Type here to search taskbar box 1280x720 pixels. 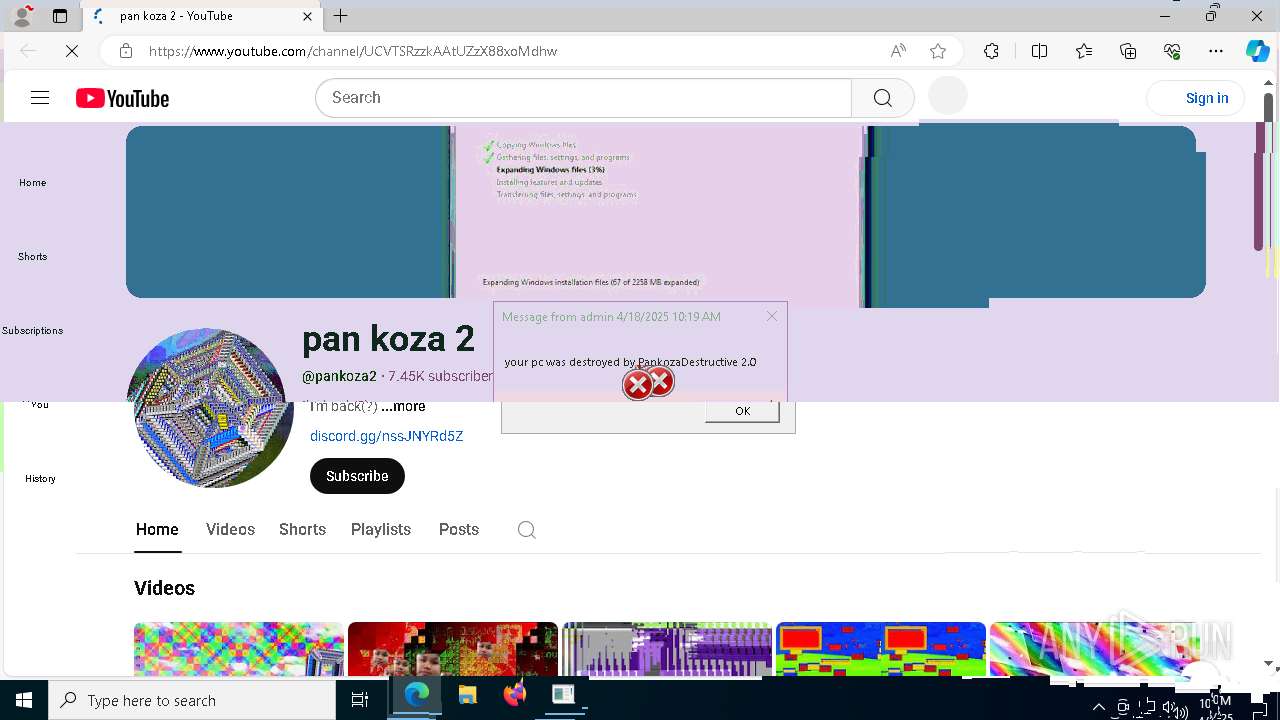pyautogui.click(x=192, y=700)
